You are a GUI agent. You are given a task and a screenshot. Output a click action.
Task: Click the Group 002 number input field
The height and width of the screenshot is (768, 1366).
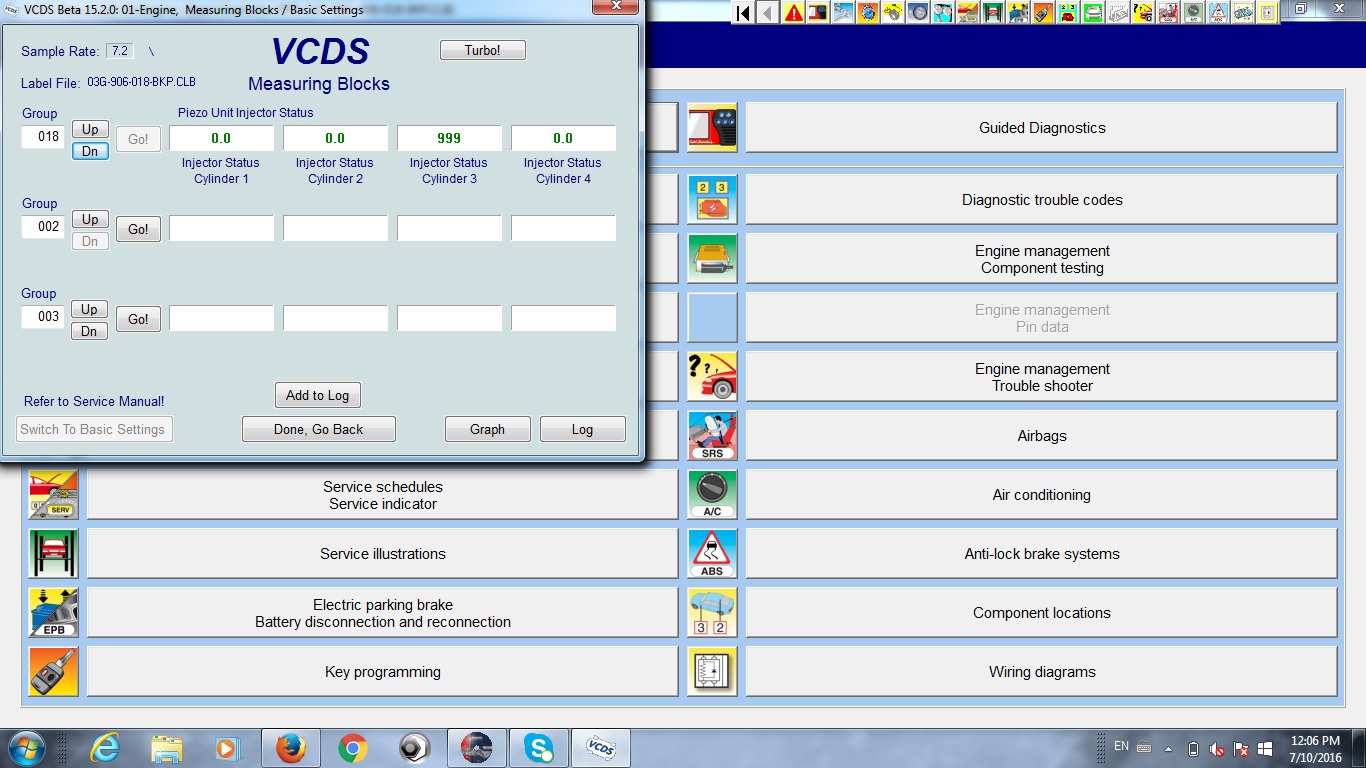click(44, 227)
